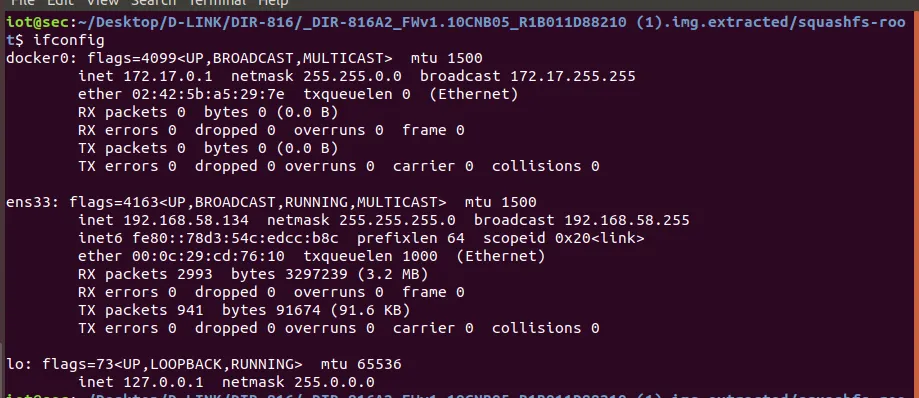Open the File menu
919x398 pixels.
[x=22, y=3]
